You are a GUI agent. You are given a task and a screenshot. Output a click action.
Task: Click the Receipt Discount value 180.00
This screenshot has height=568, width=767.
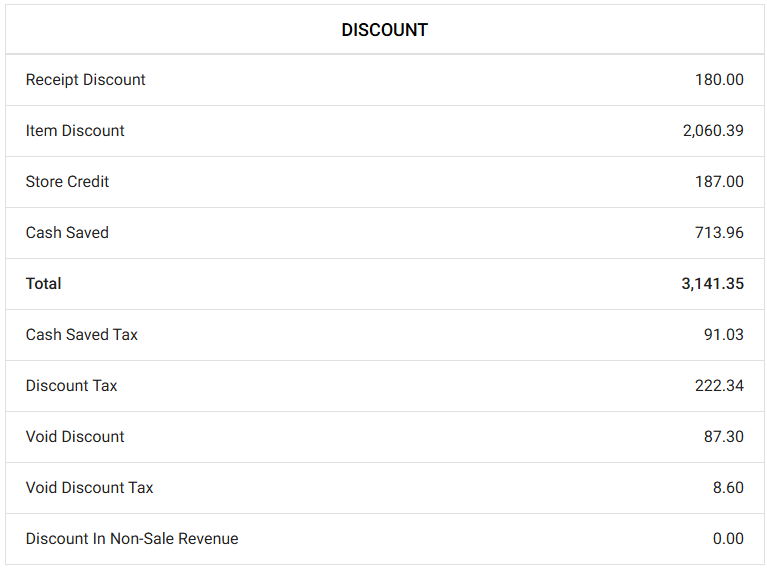[719, 80]
